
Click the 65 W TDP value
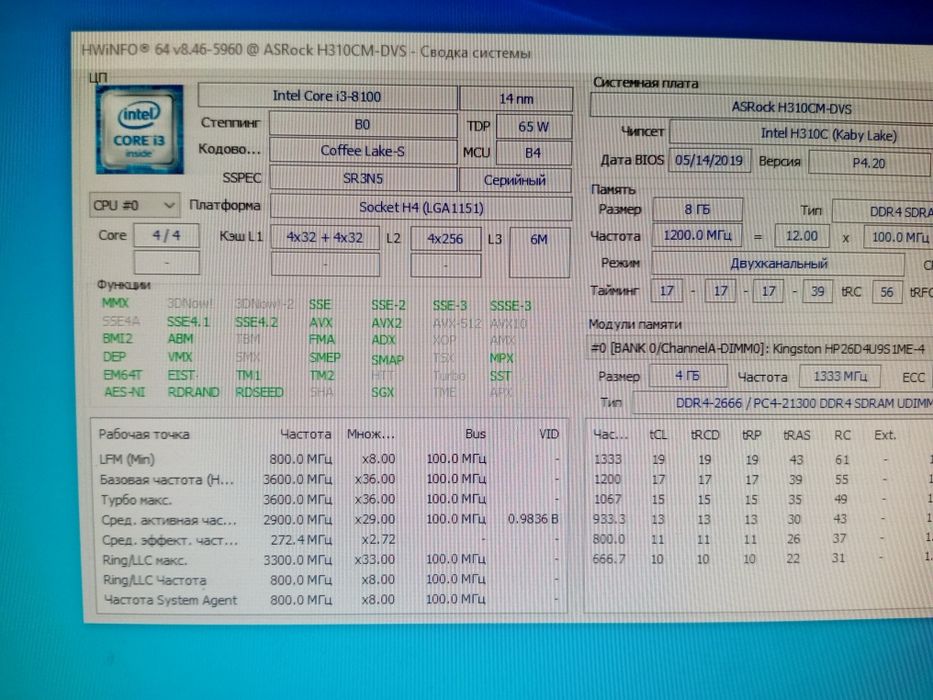(x=533, y=126)
